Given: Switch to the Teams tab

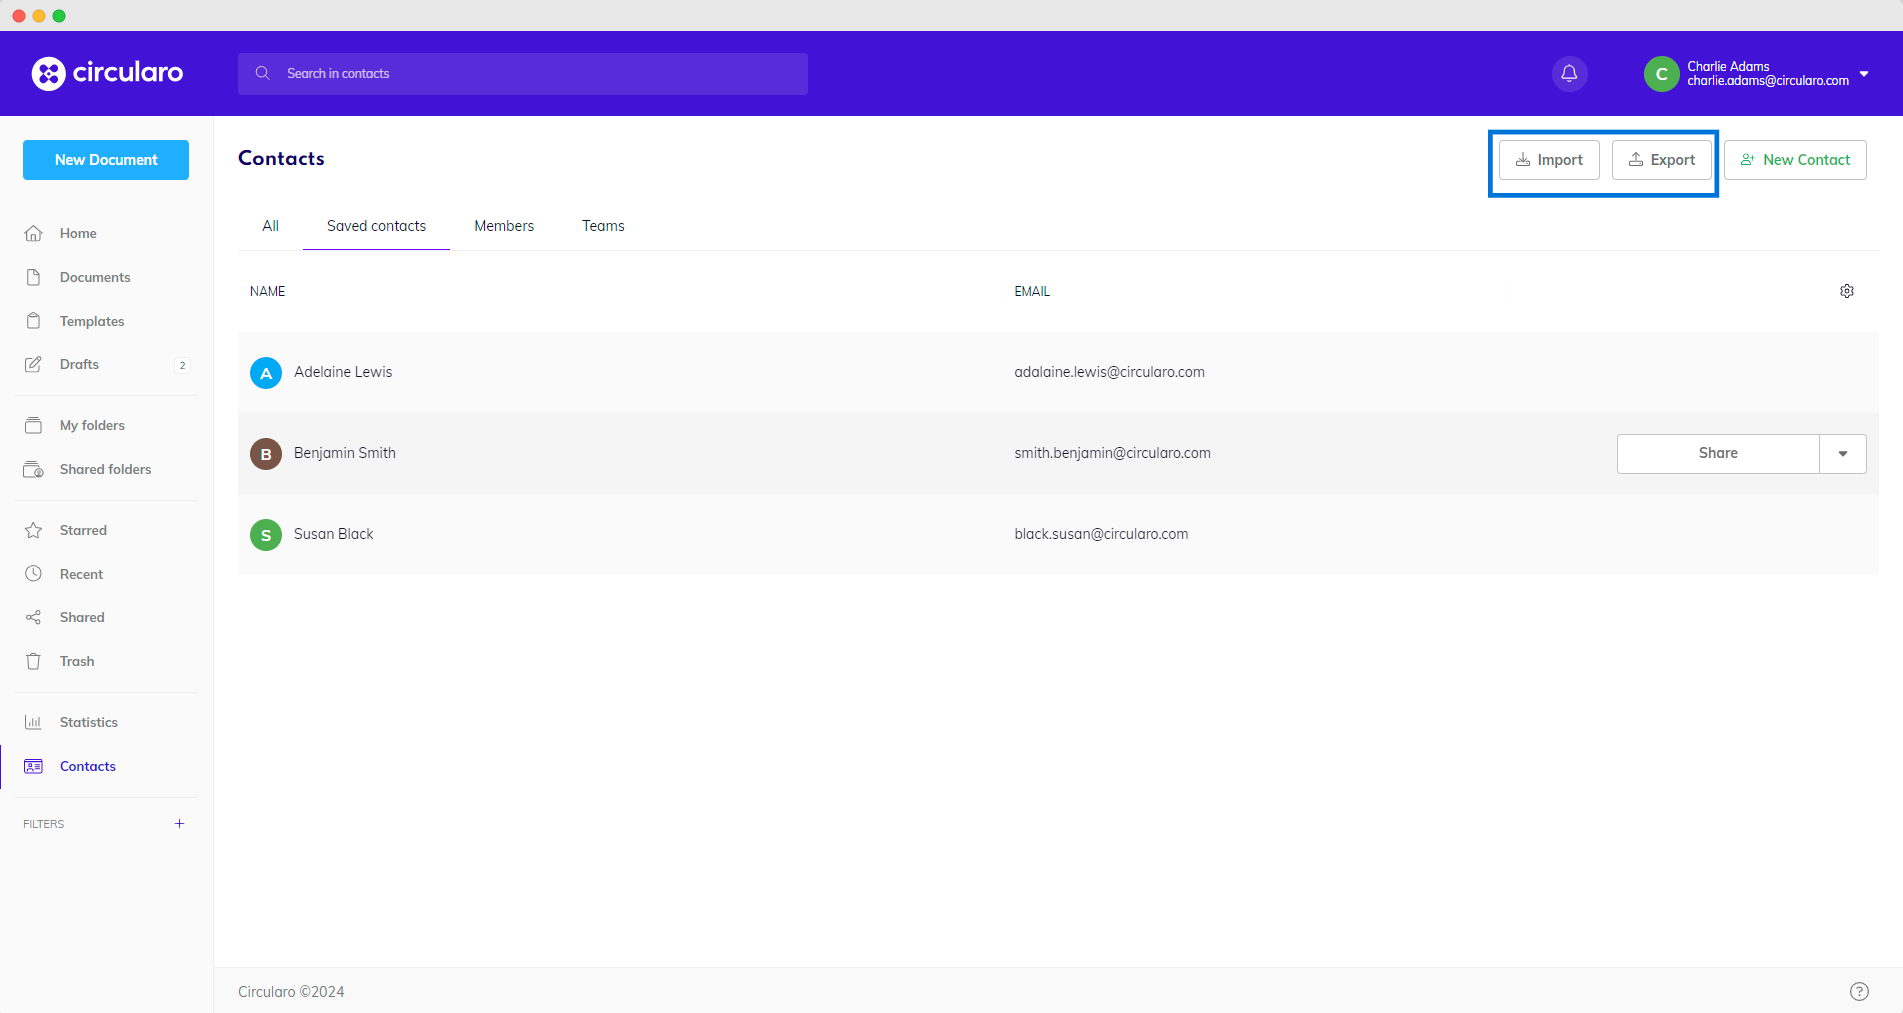Looking at the screenshot, I should (603, 226).
